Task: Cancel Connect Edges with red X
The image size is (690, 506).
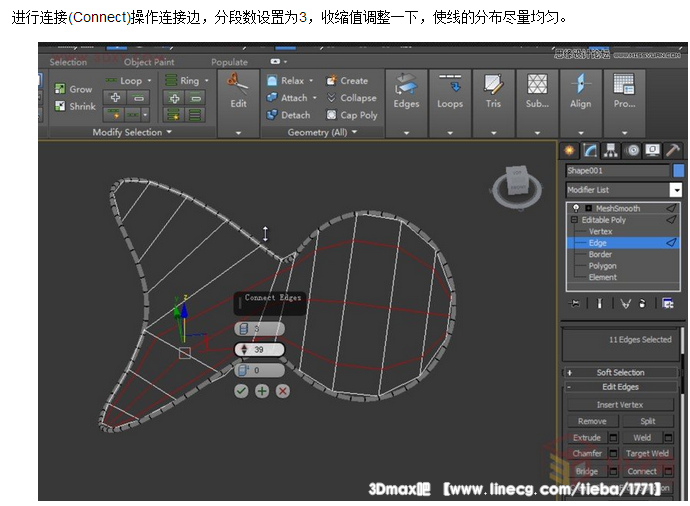Action: tap(283, 391)
